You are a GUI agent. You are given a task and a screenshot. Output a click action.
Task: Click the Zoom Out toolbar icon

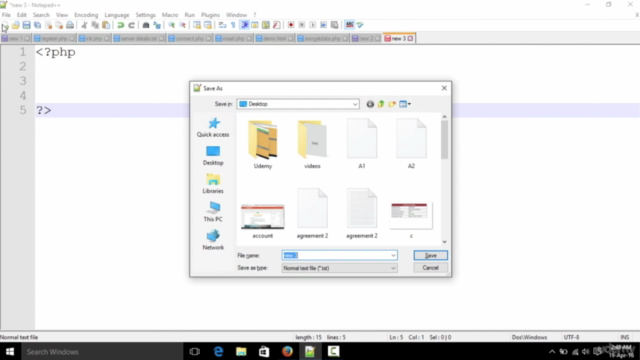point(182,25)
